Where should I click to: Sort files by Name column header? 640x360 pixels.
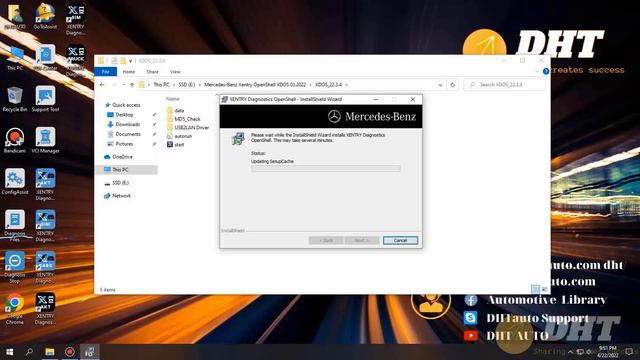click(x=173, y=99)
